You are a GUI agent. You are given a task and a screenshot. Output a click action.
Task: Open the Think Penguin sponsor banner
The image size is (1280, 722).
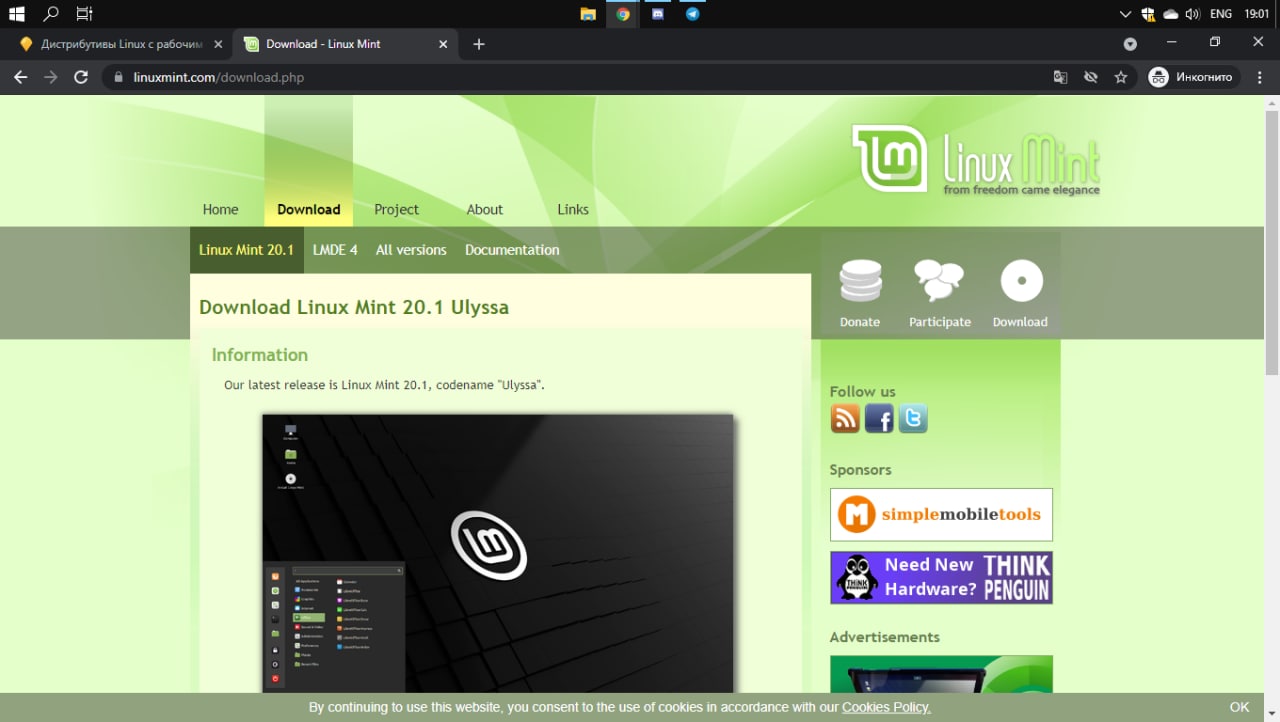coord(941,577)
